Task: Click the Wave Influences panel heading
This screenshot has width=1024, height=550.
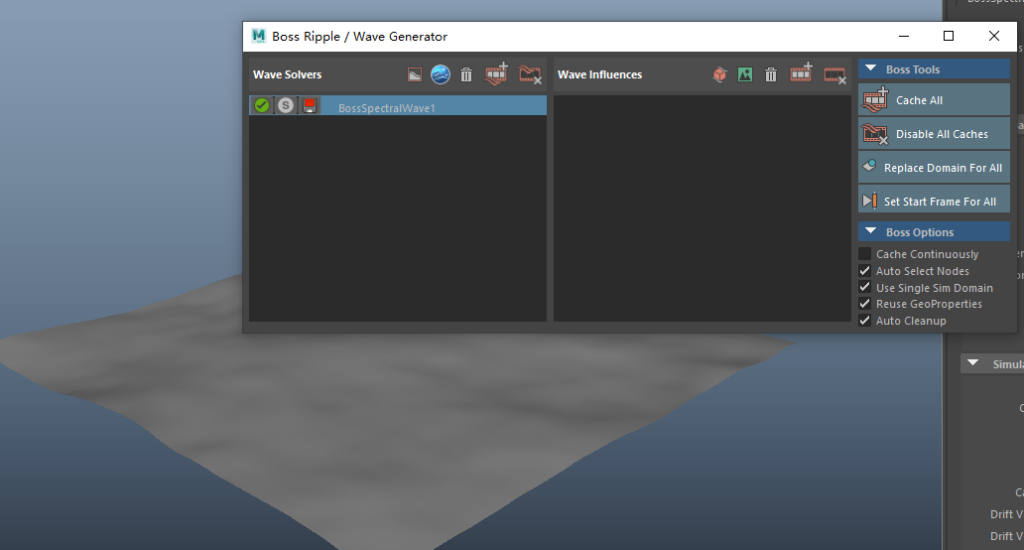Action: [x=600, y=74]
